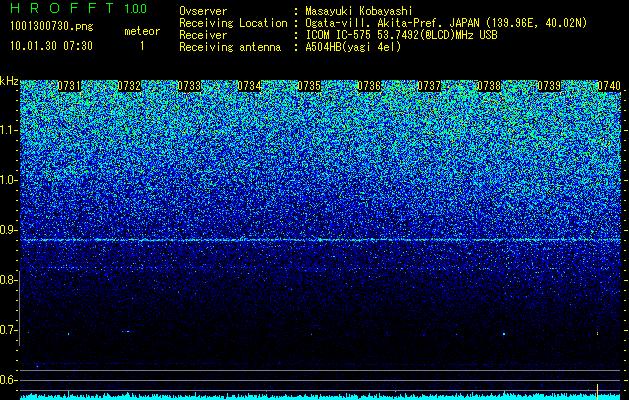The image size is (629, 400).
Task: Click the 0740 time marker
Action: coord(609,86)
